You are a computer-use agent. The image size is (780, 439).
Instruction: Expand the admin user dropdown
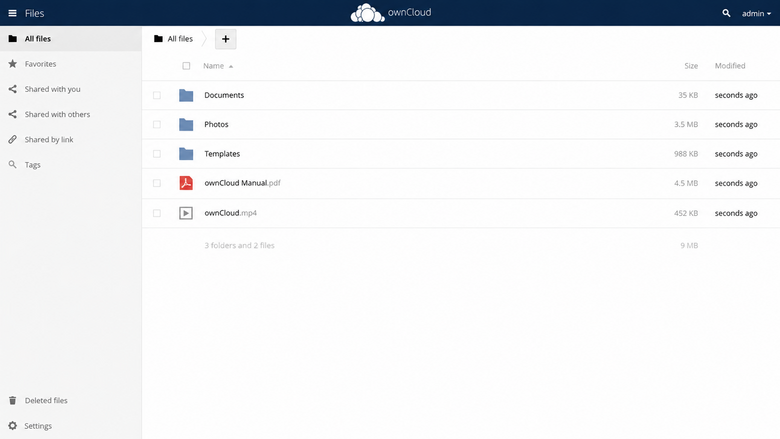(x=756, y=13)
